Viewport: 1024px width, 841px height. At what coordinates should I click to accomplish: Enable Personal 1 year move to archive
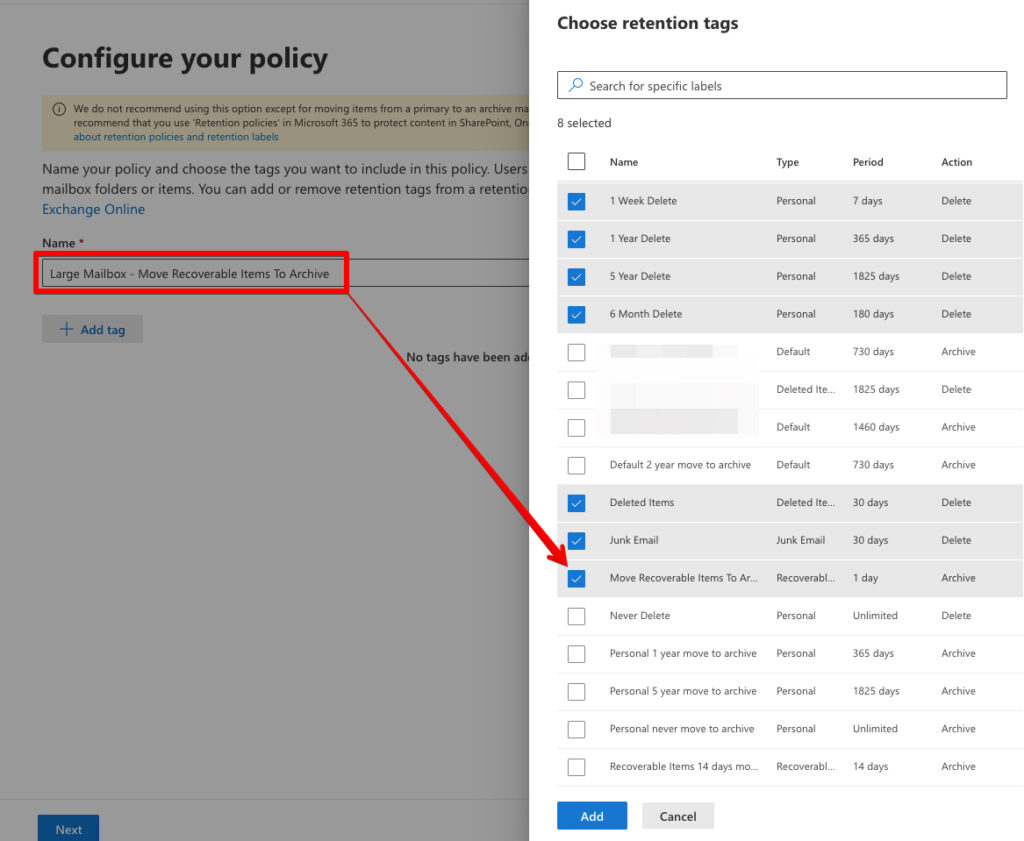pos(576,654)
